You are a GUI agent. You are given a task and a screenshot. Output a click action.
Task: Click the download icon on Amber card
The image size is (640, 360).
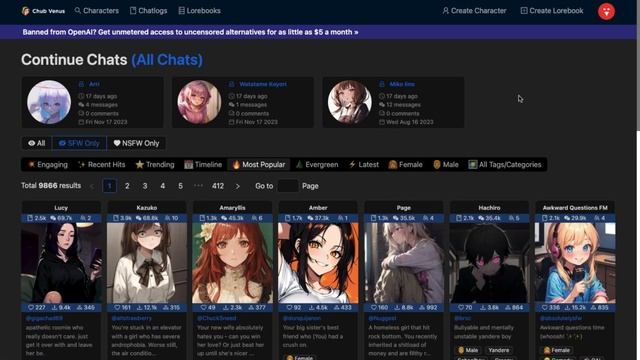[x=311, y=307]
